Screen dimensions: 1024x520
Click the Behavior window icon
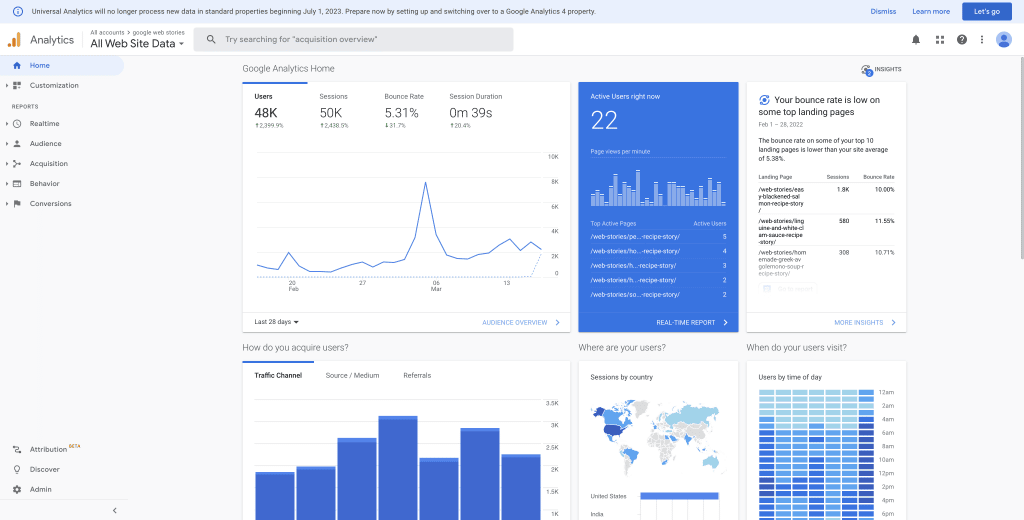click(x=17, y=184)
